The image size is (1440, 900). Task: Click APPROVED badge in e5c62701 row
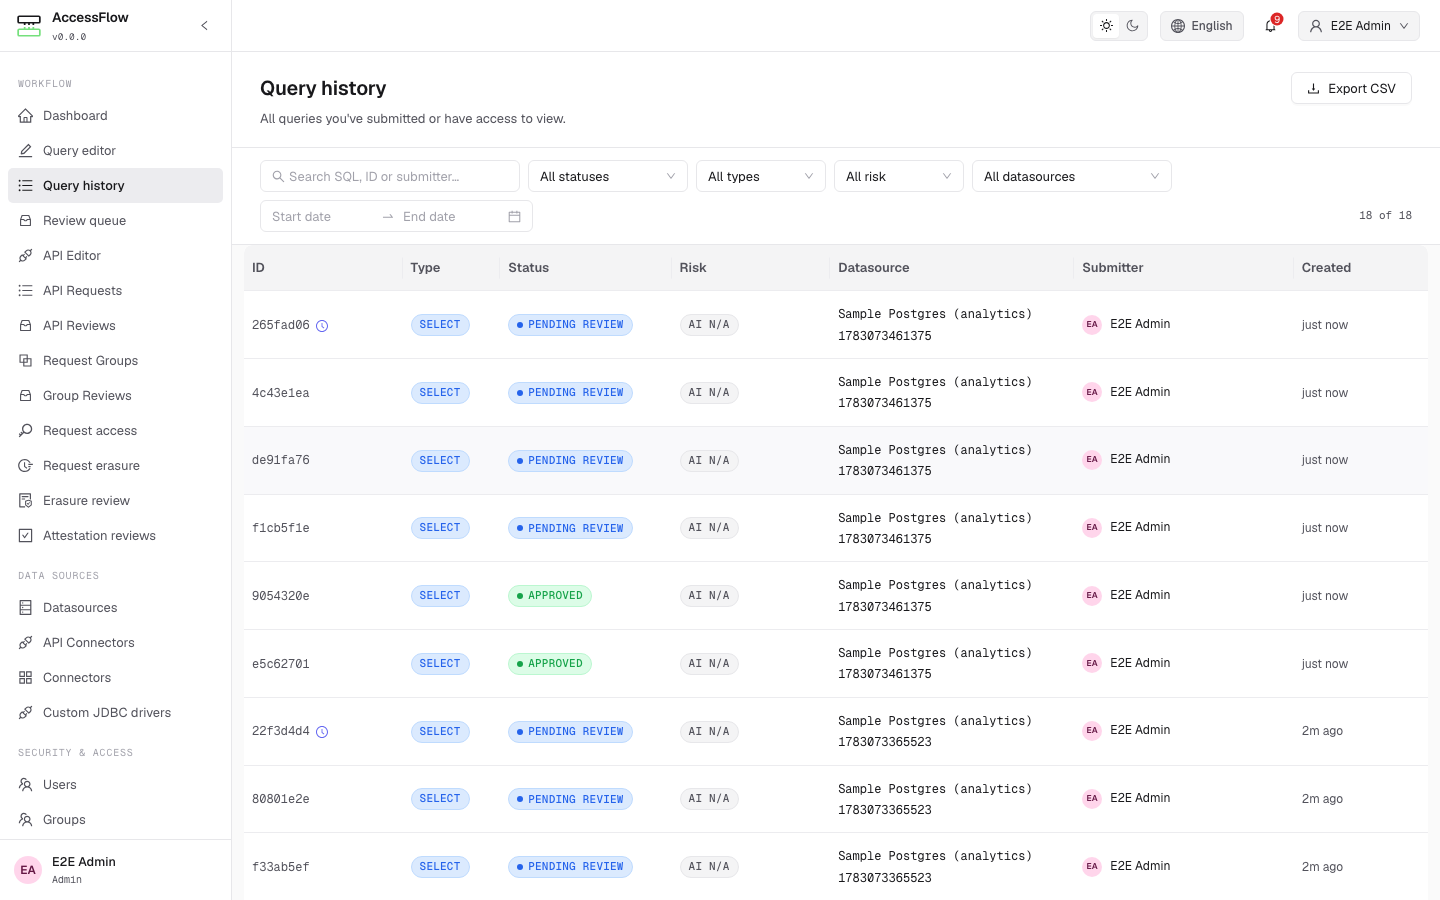(550, 664)
